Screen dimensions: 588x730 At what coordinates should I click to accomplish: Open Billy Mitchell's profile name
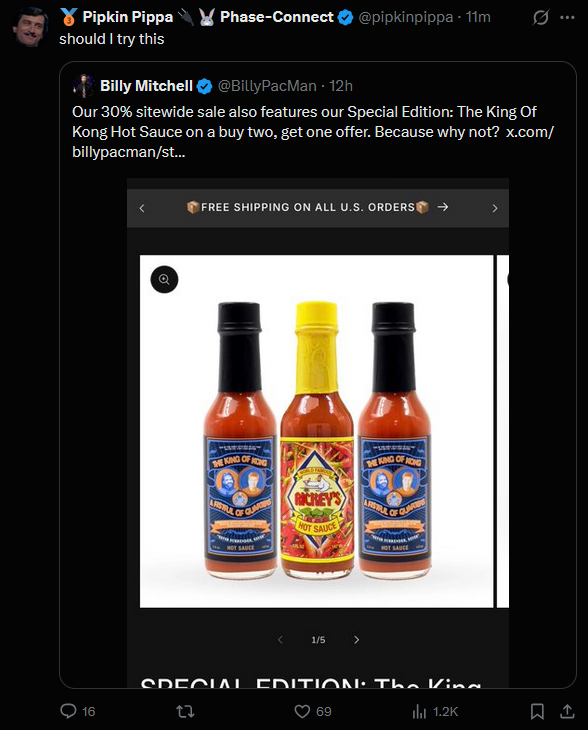[x=146, y=86]
